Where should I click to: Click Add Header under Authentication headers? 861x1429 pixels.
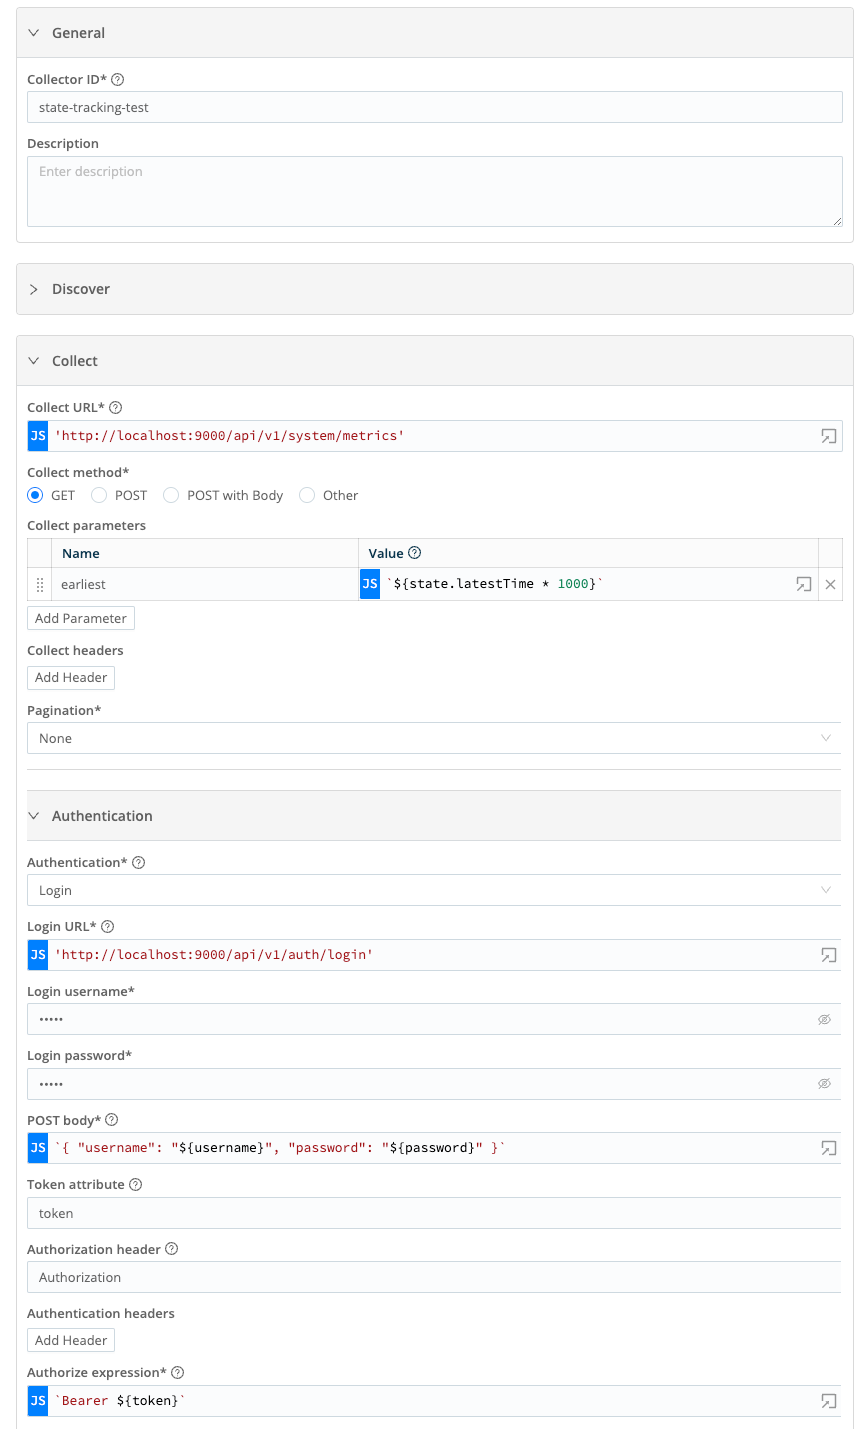coord(70,1339)
